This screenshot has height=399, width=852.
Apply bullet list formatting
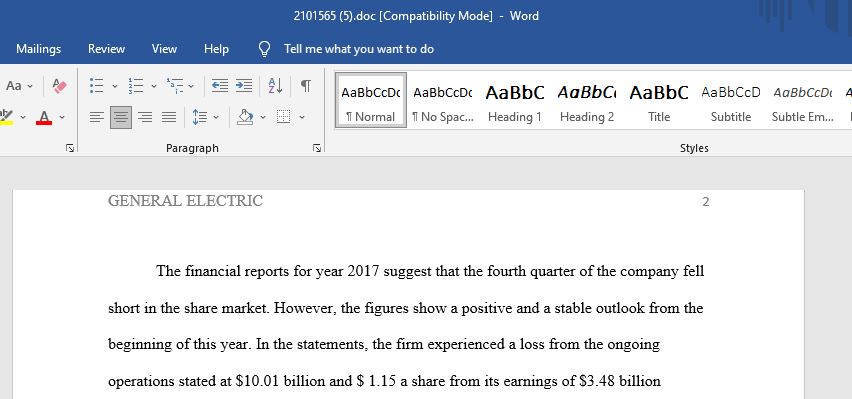97,85
